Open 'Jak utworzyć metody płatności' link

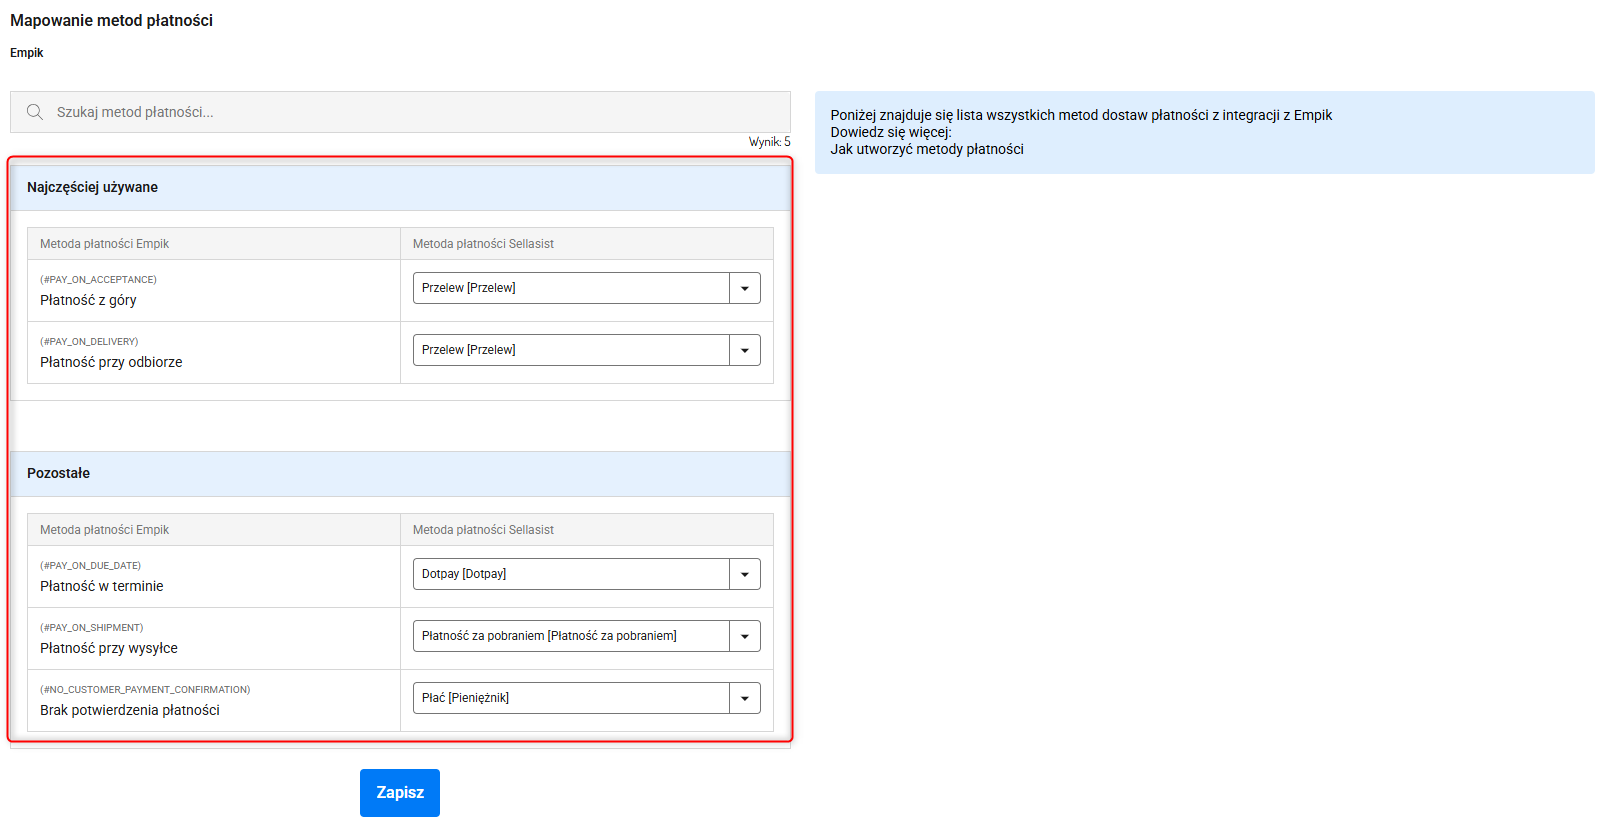(927, 149)
